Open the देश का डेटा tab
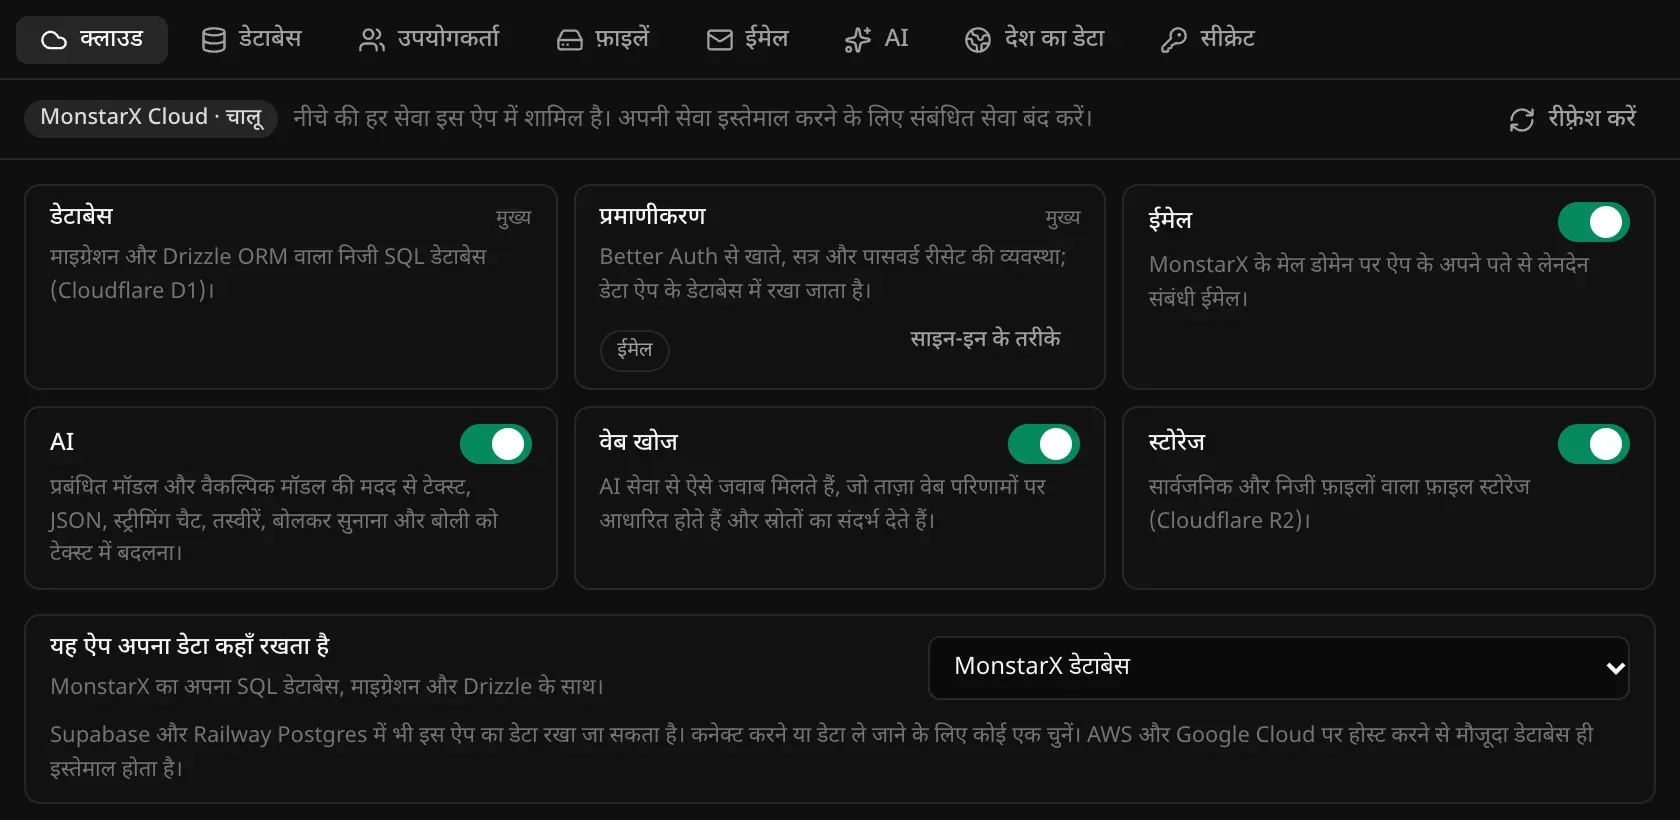This screenshot has width=1680, height=820. (x=1035, y=39)
